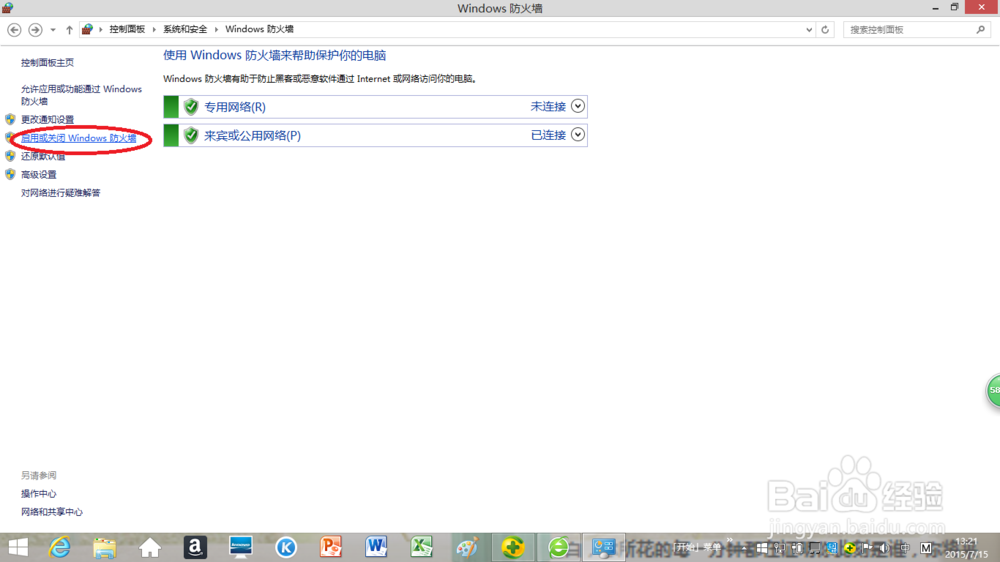The height and width of the screenshot is (562, 1000).
Task: Open the 360 security green cross app
Action: pos(513,547)
